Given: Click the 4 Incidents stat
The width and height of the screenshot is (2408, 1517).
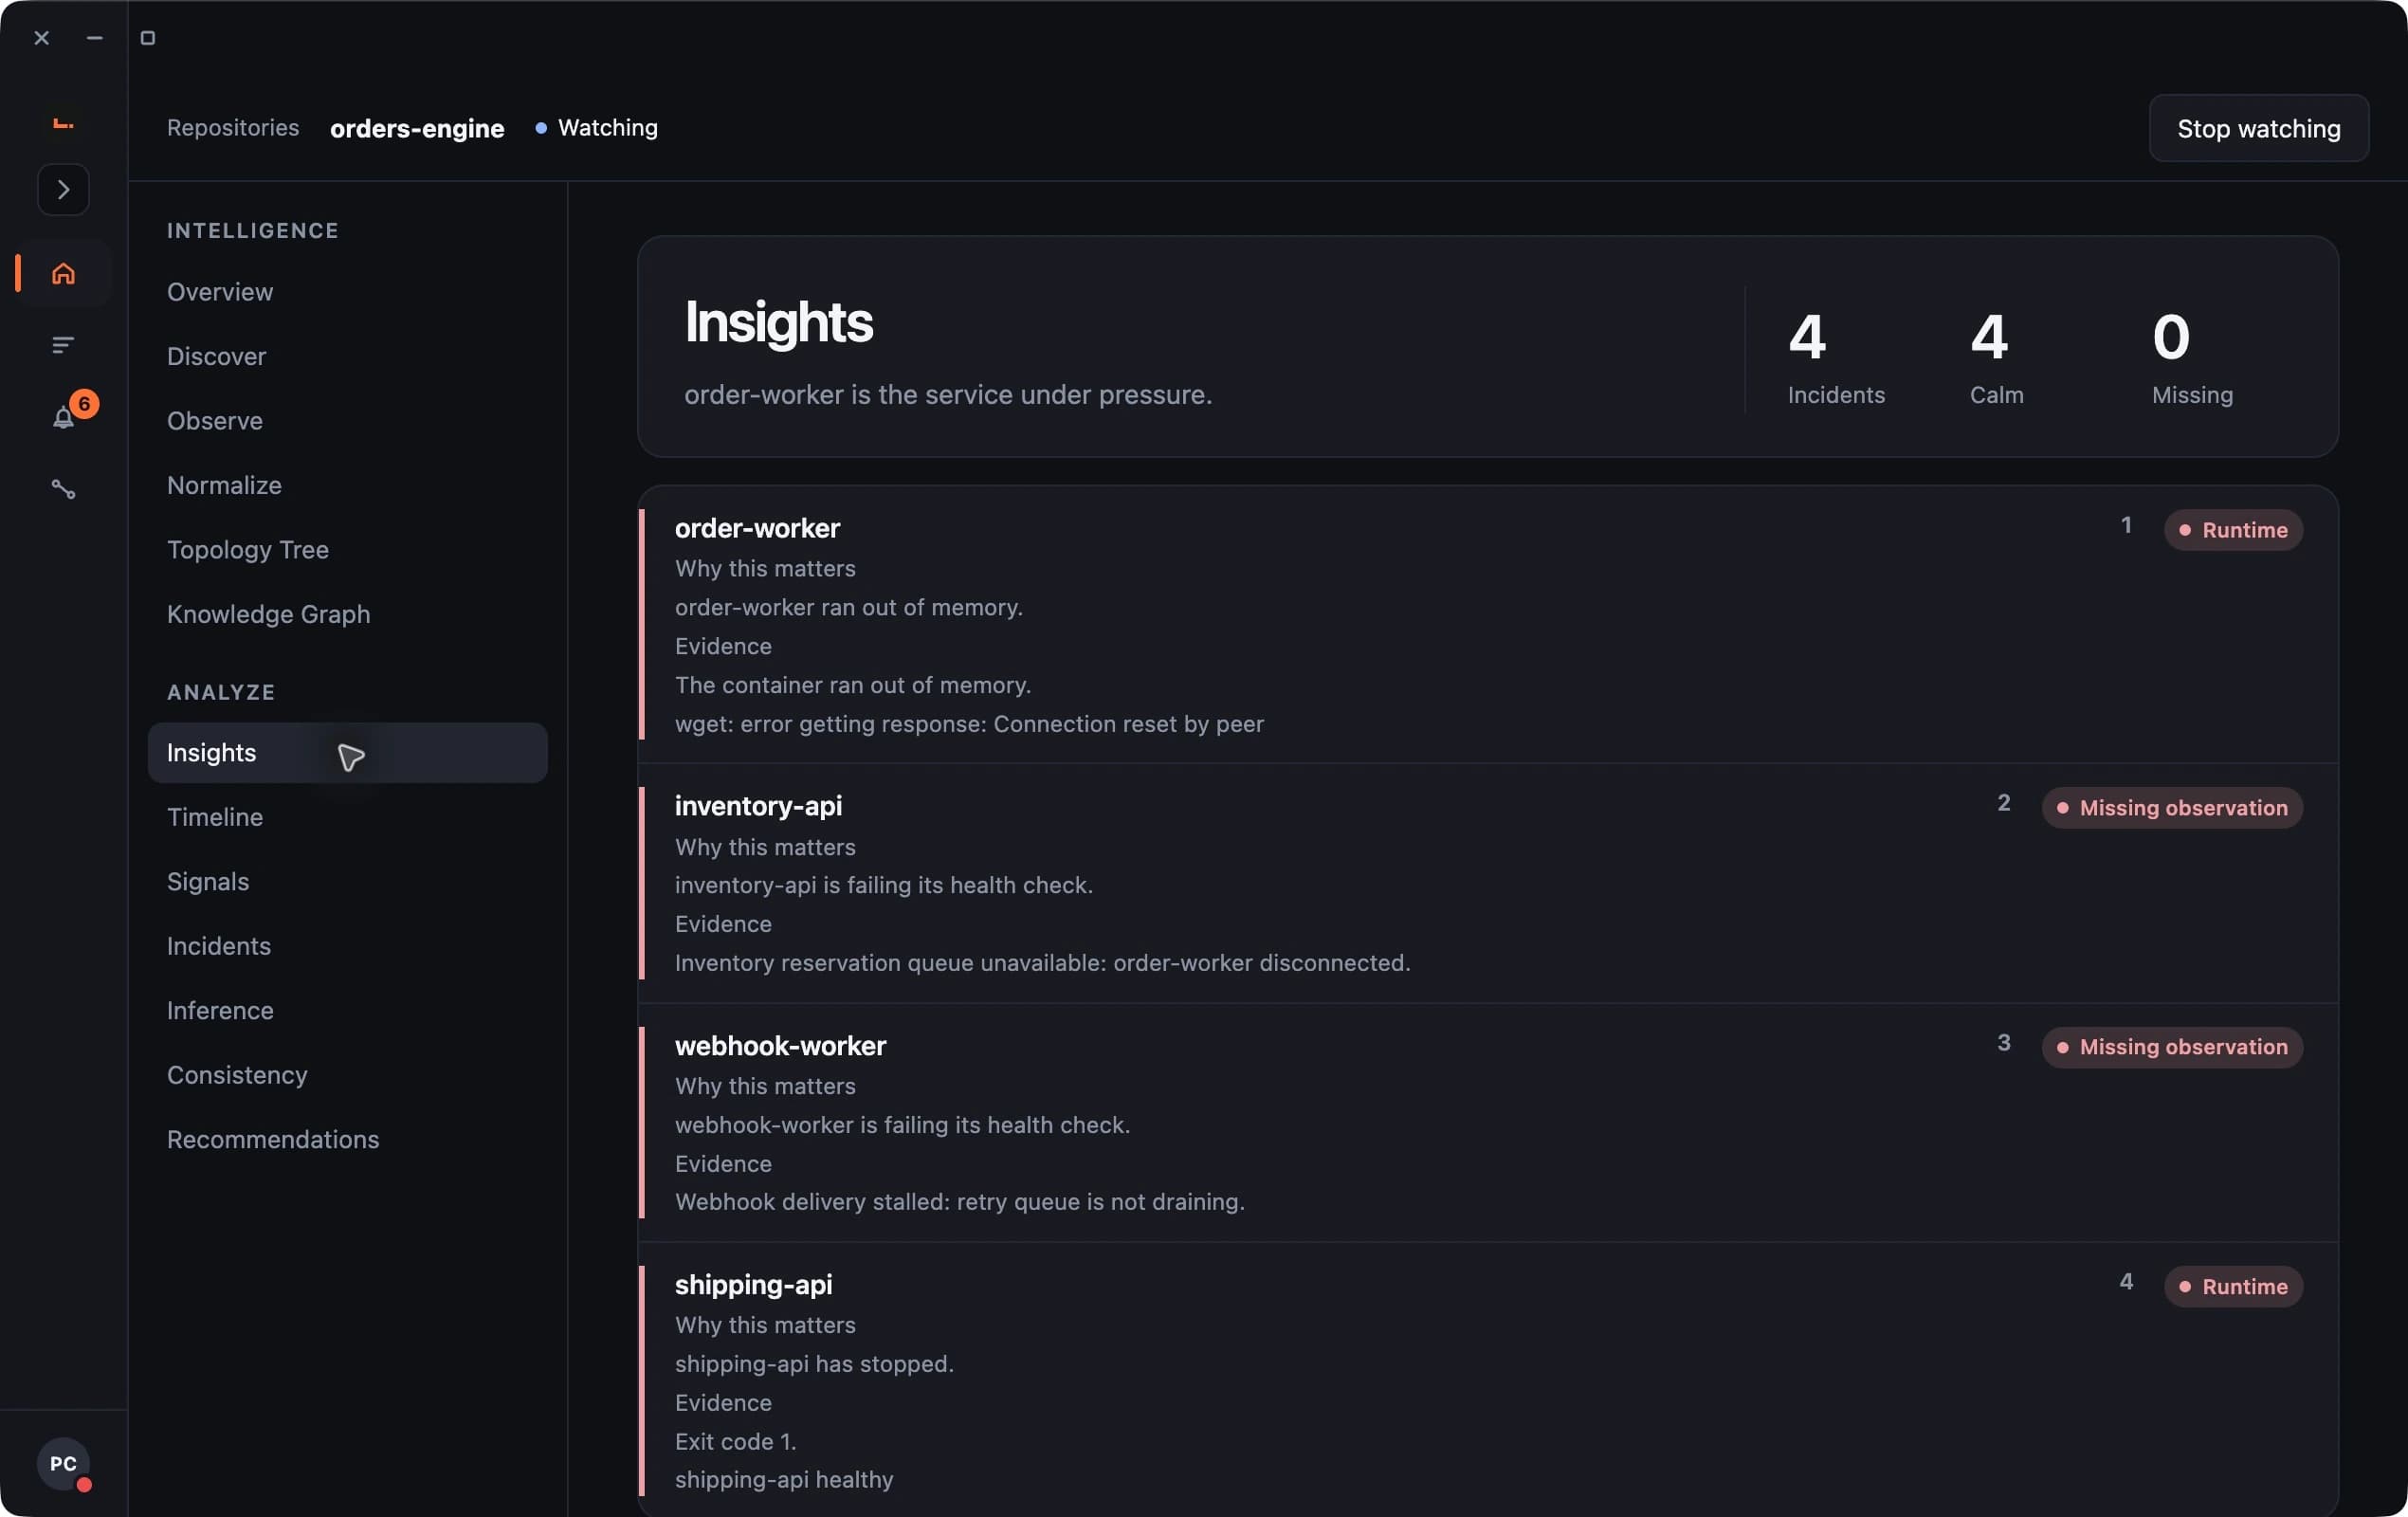Looking at the screenshot, I should point(1836,358).
